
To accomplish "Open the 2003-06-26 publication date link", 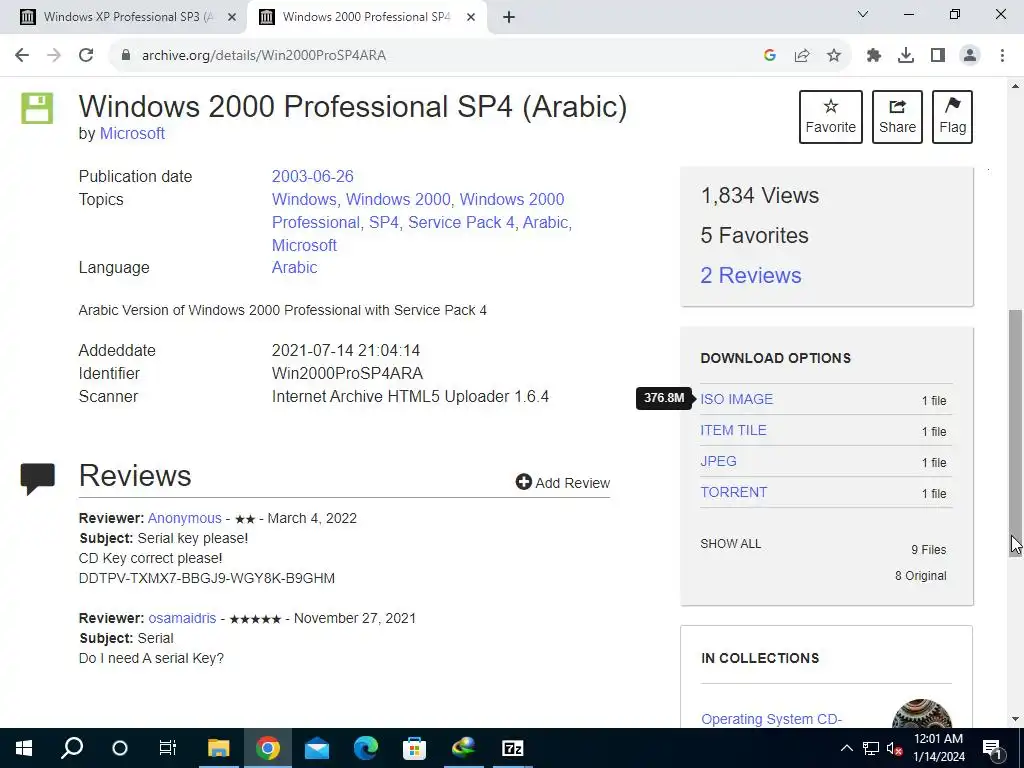I will click(x=312, y=176).
